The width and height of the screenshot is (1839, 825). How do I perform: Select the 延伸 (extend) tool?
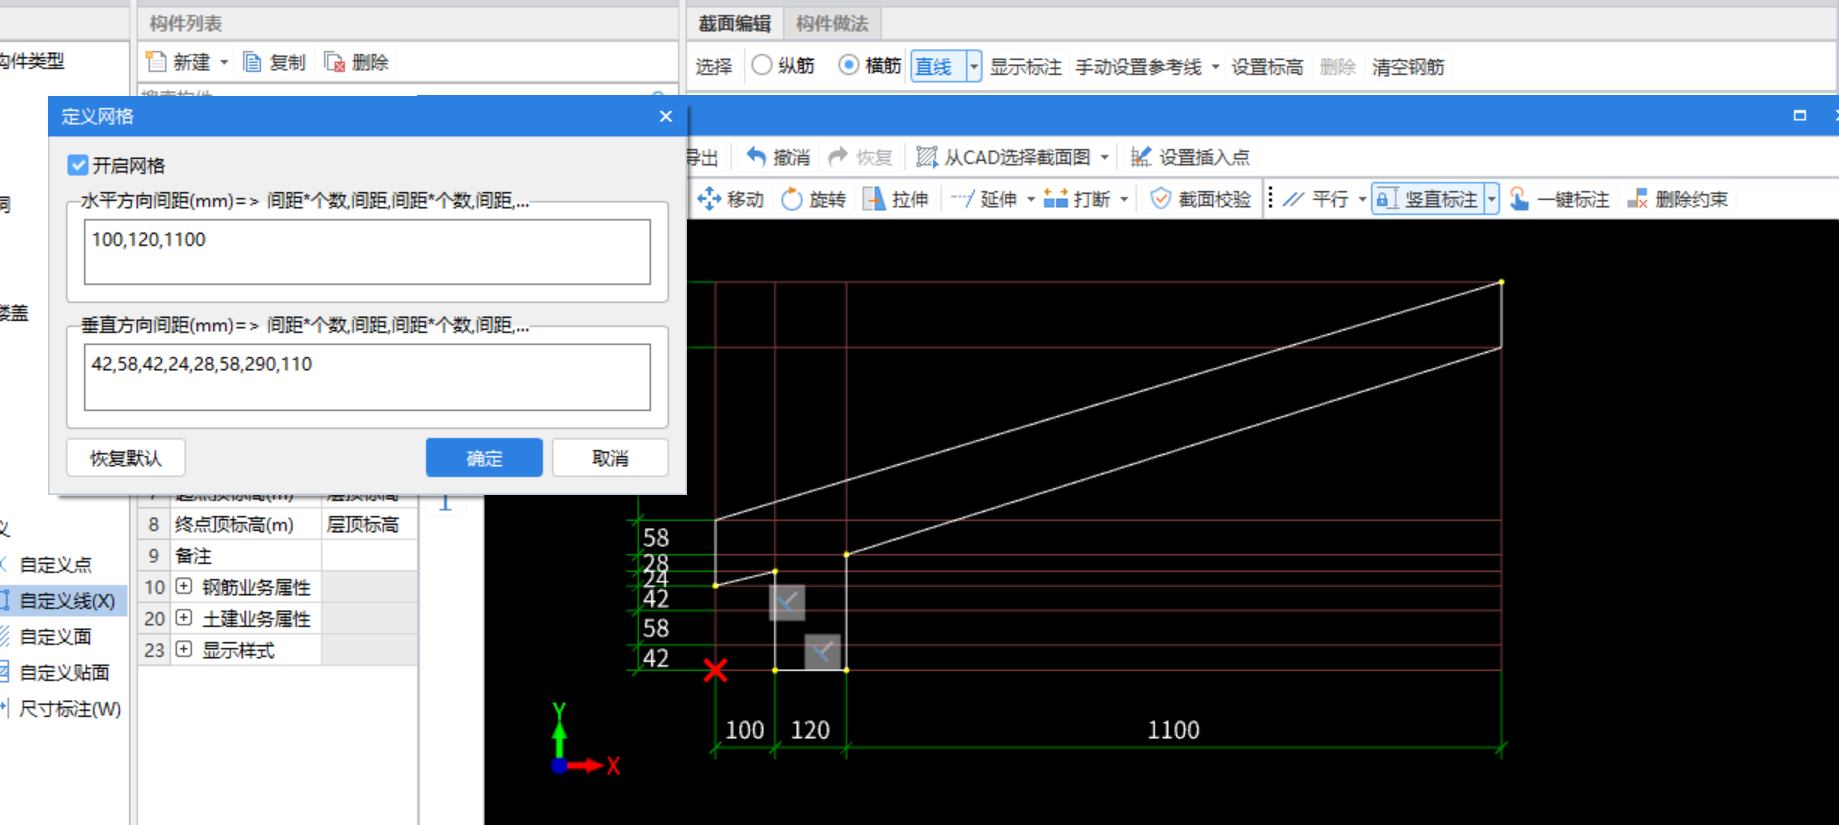click(x=983, y=199)
